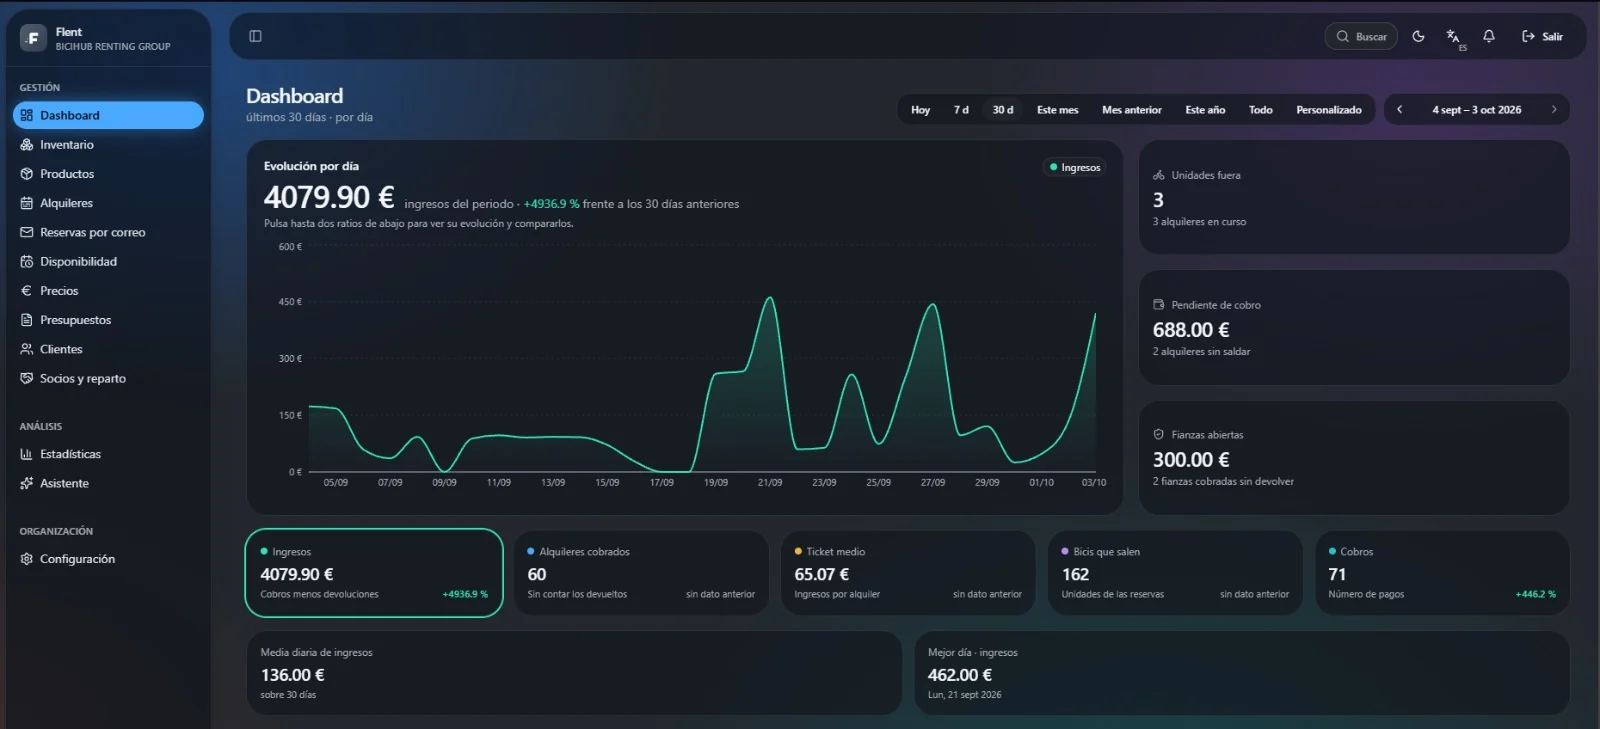The width and height of the screenshot is (1600, 729).
Task: Click the Buscar search field
Action: point(1361,36)
